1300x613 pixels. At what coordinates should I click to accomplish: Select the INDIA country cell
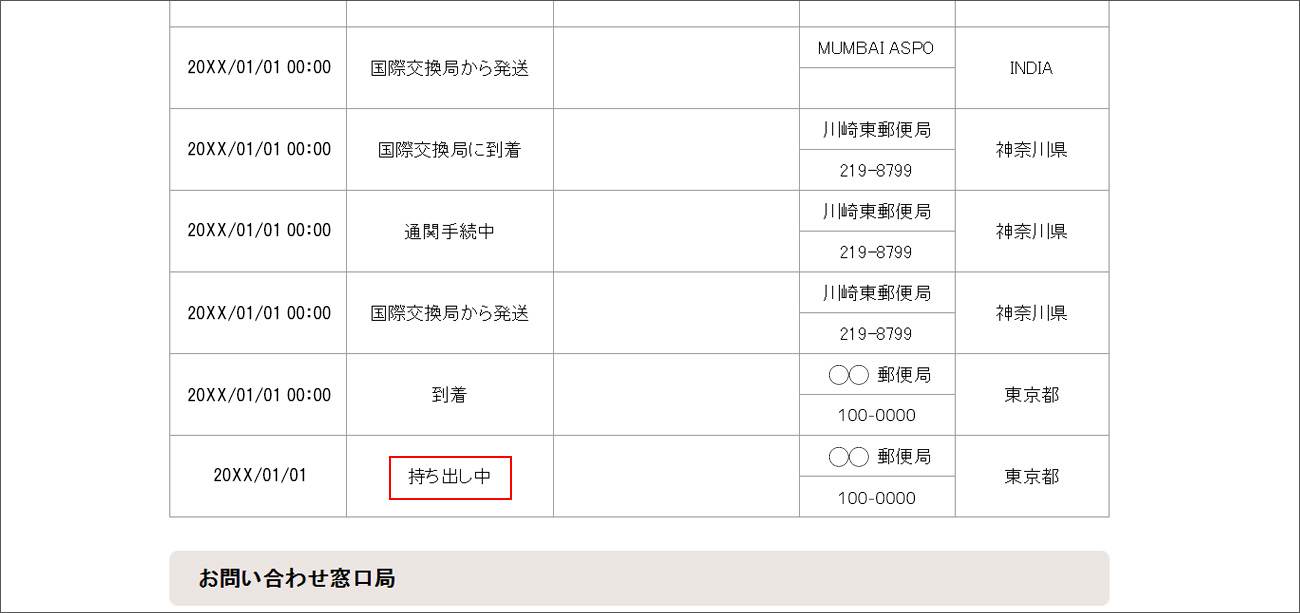pyautogui.click(x=1031, y=68)
